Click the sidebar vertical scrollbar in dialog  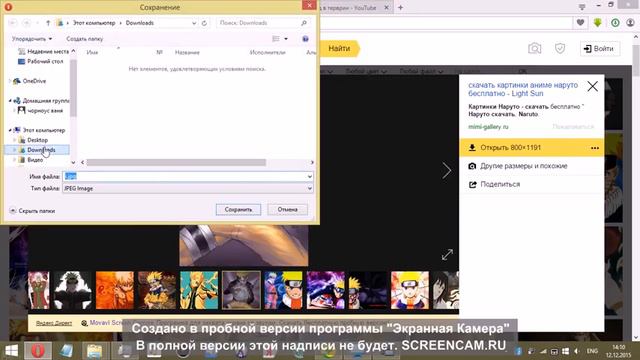73,88
